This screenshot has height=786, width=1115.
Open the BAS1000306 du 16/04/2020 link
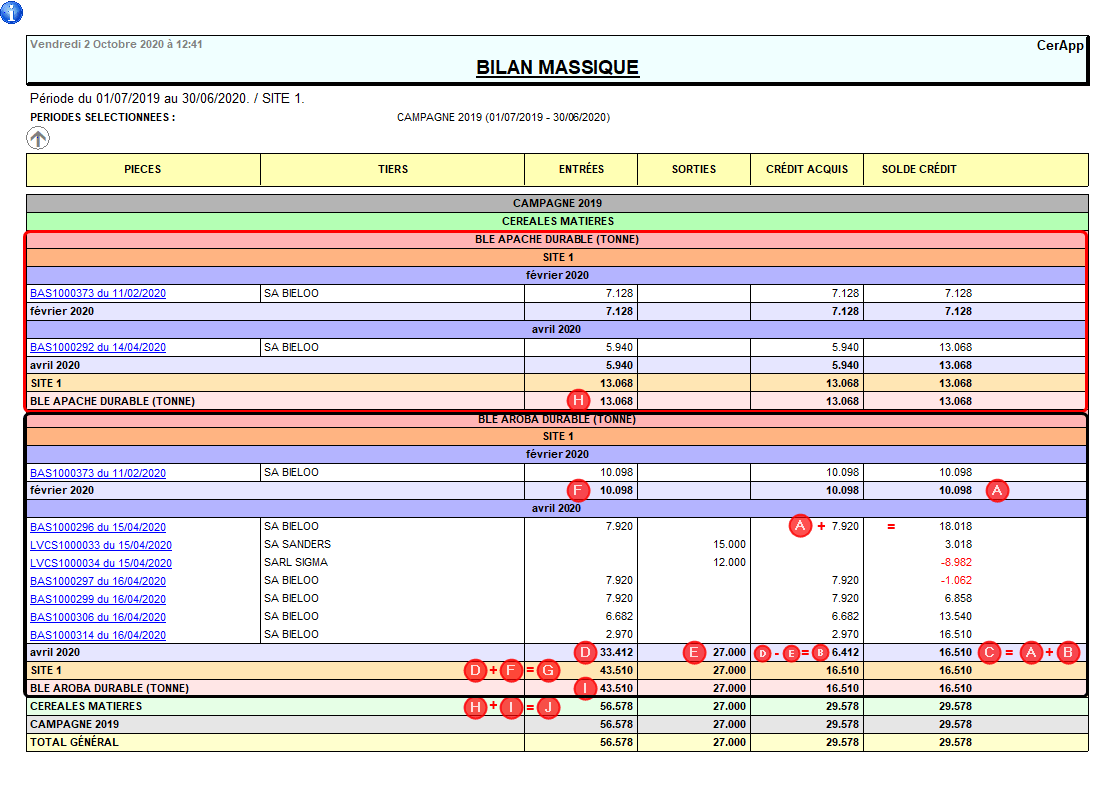pyautogui.click(x=97, y=617)
